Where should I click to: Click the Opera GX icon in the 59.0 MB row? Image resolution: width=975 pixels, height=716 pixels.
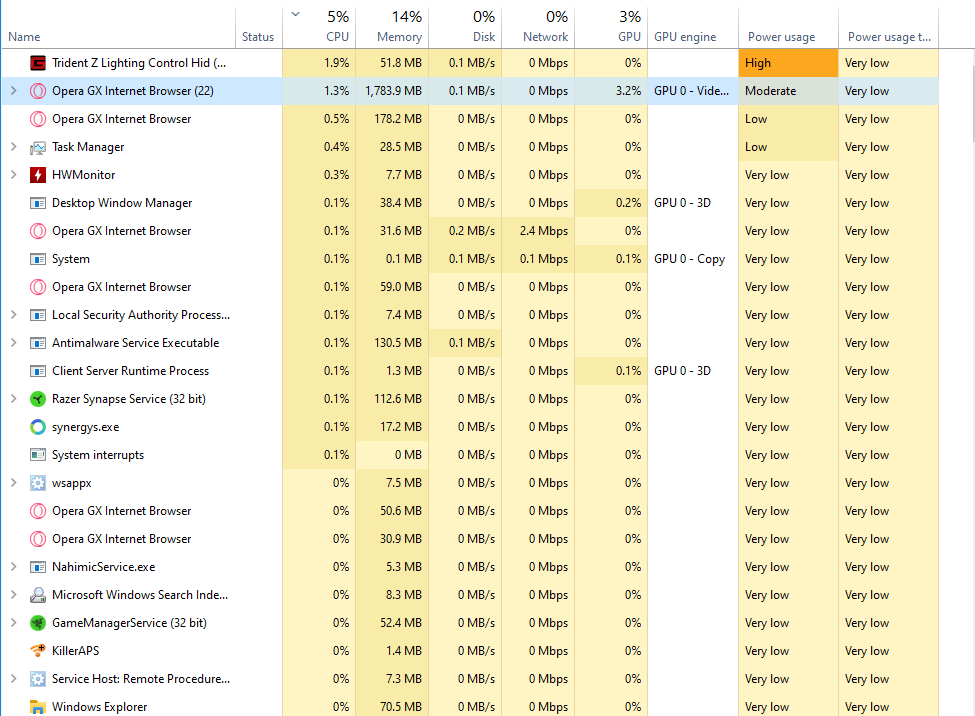(x=38, y=287)
